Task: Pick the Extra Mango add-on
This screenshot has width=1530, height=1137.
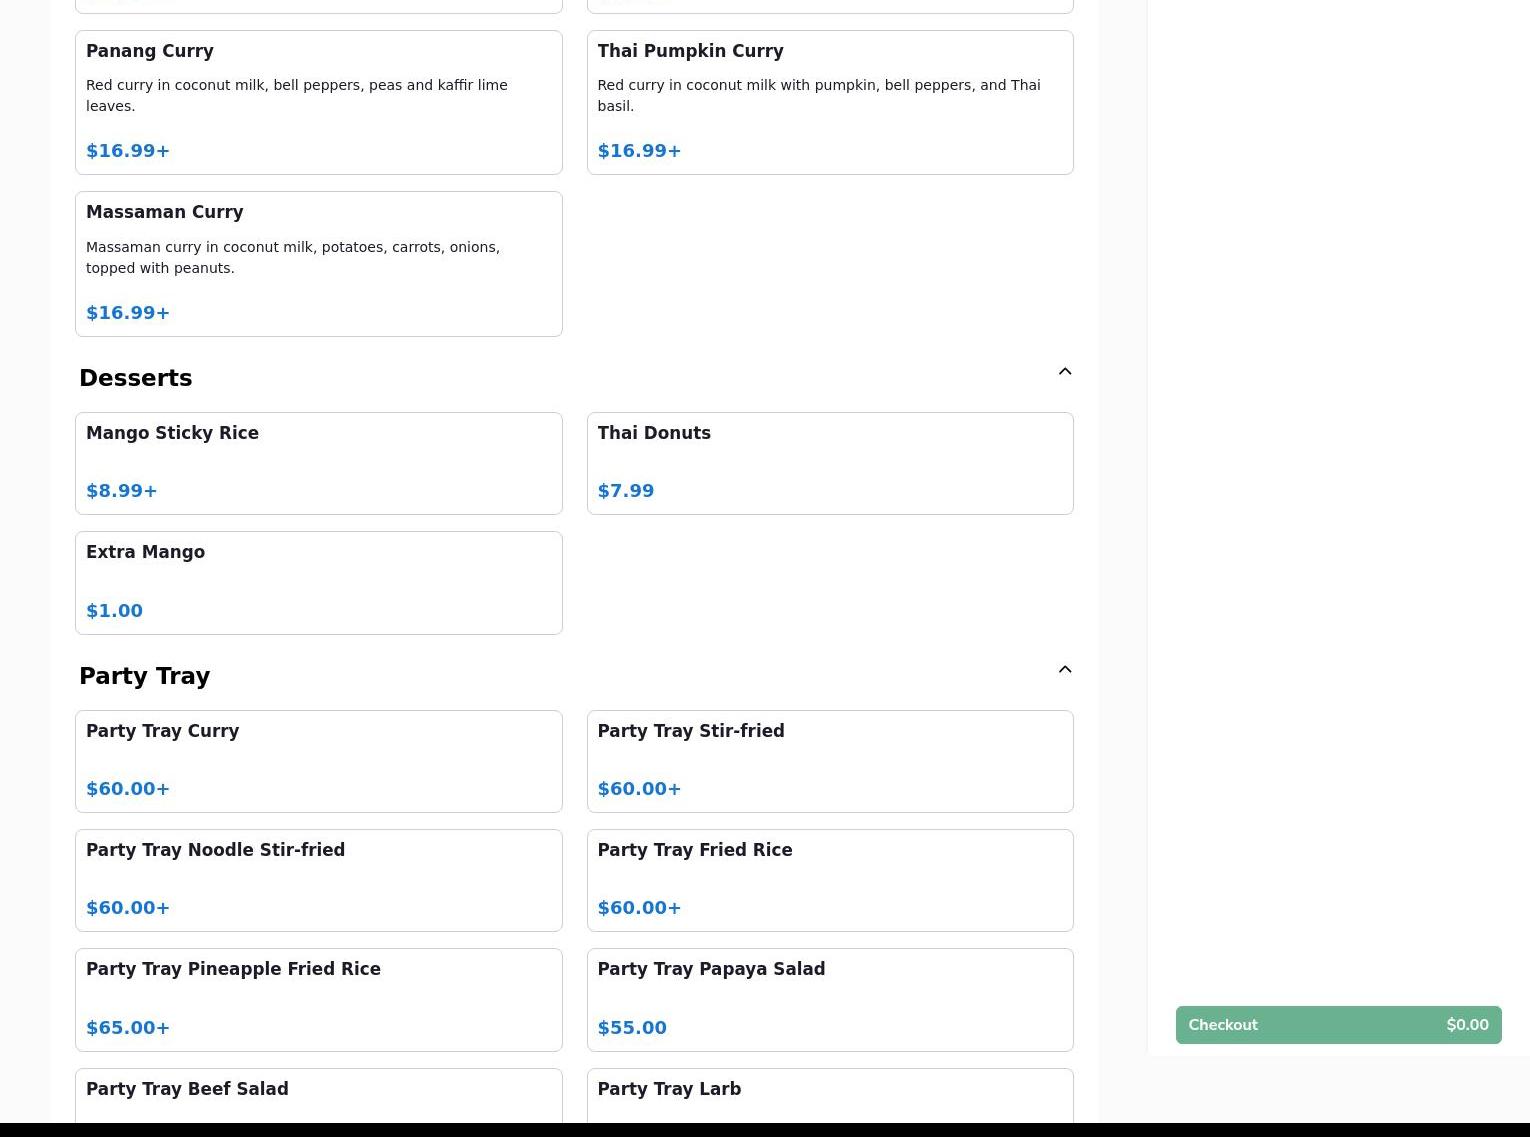Action: pyautogui.click(x=318, y=582)
